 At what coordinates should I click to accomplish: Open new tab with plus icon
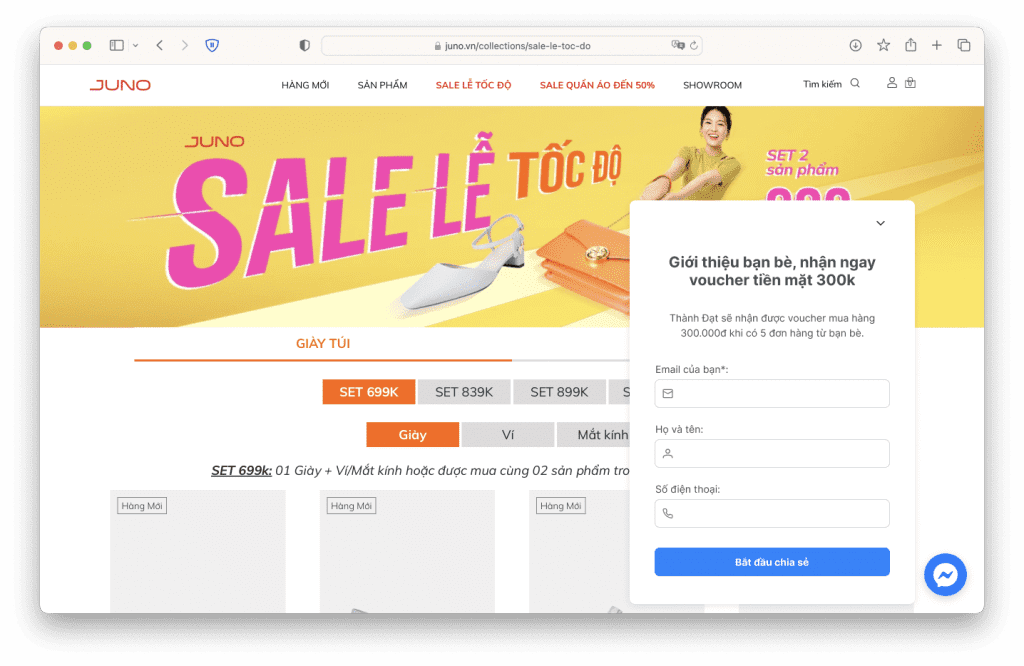coord(937,45)
